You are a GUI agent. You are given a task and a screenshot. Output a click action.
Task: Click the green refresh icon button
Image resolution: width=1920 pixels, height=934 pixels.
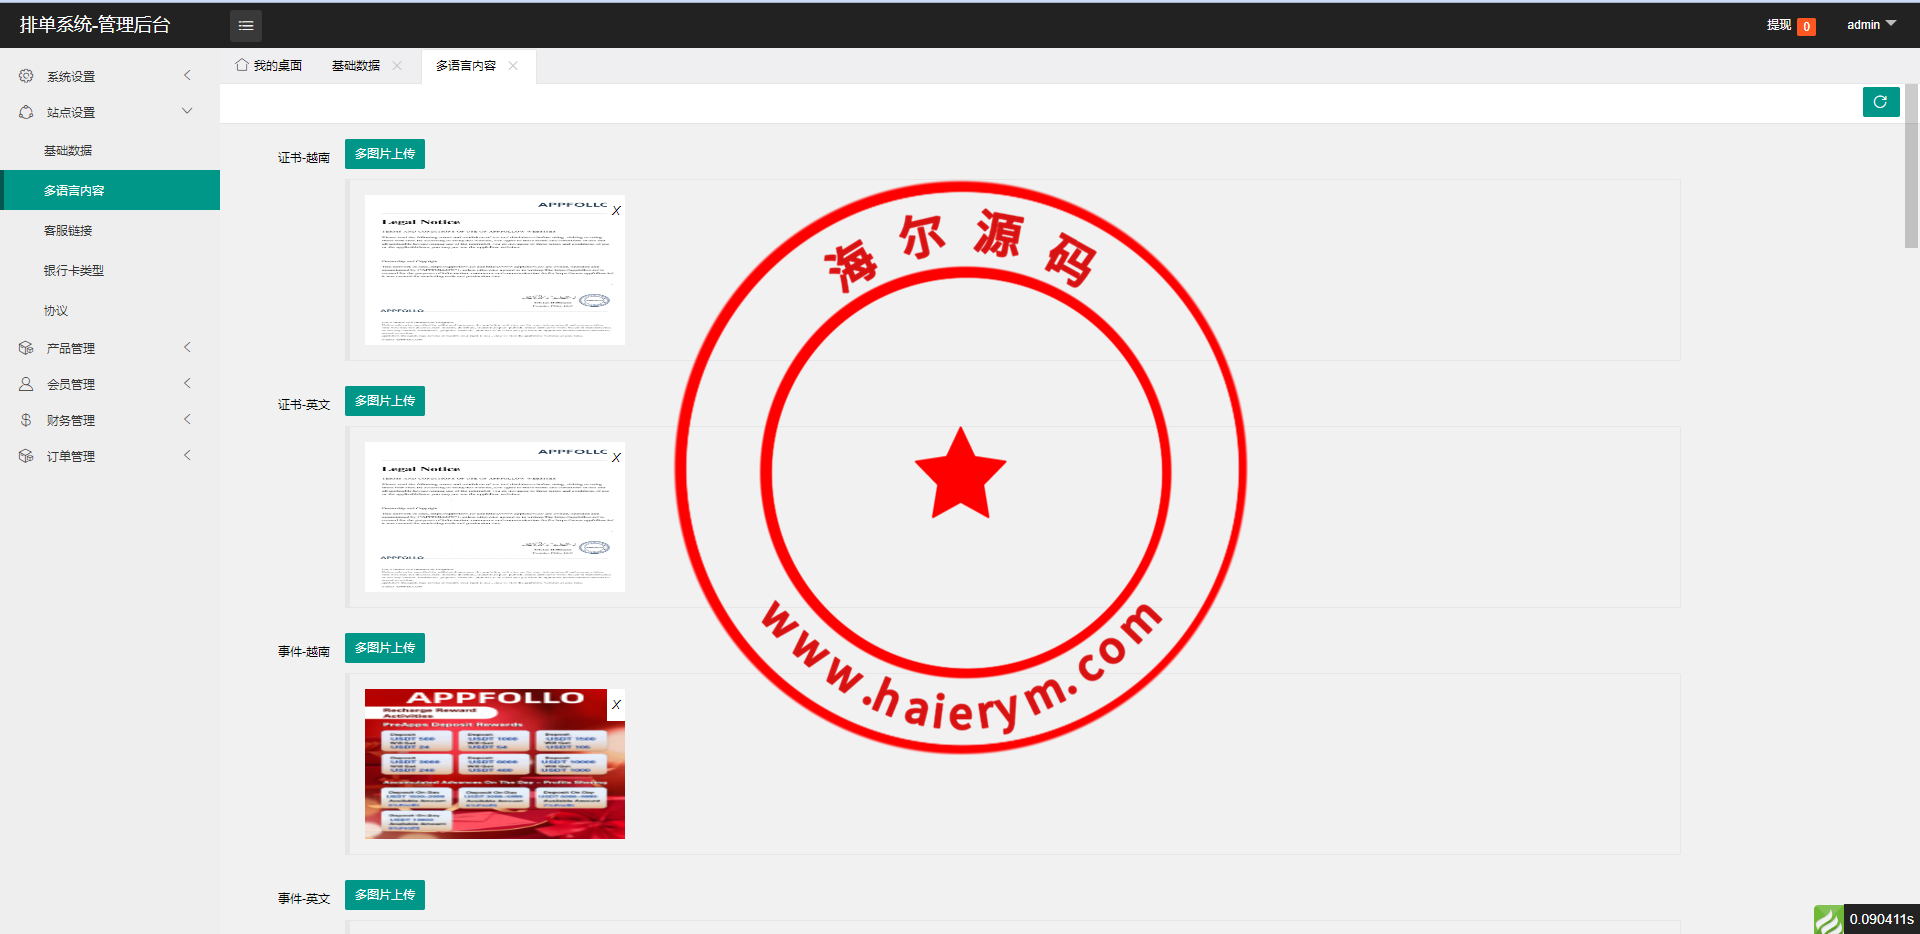coord(1880,102)
